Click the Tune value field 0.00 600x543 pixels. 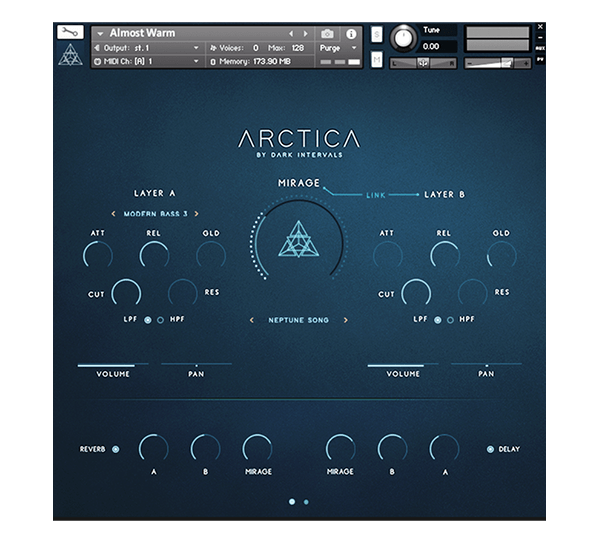439,46
